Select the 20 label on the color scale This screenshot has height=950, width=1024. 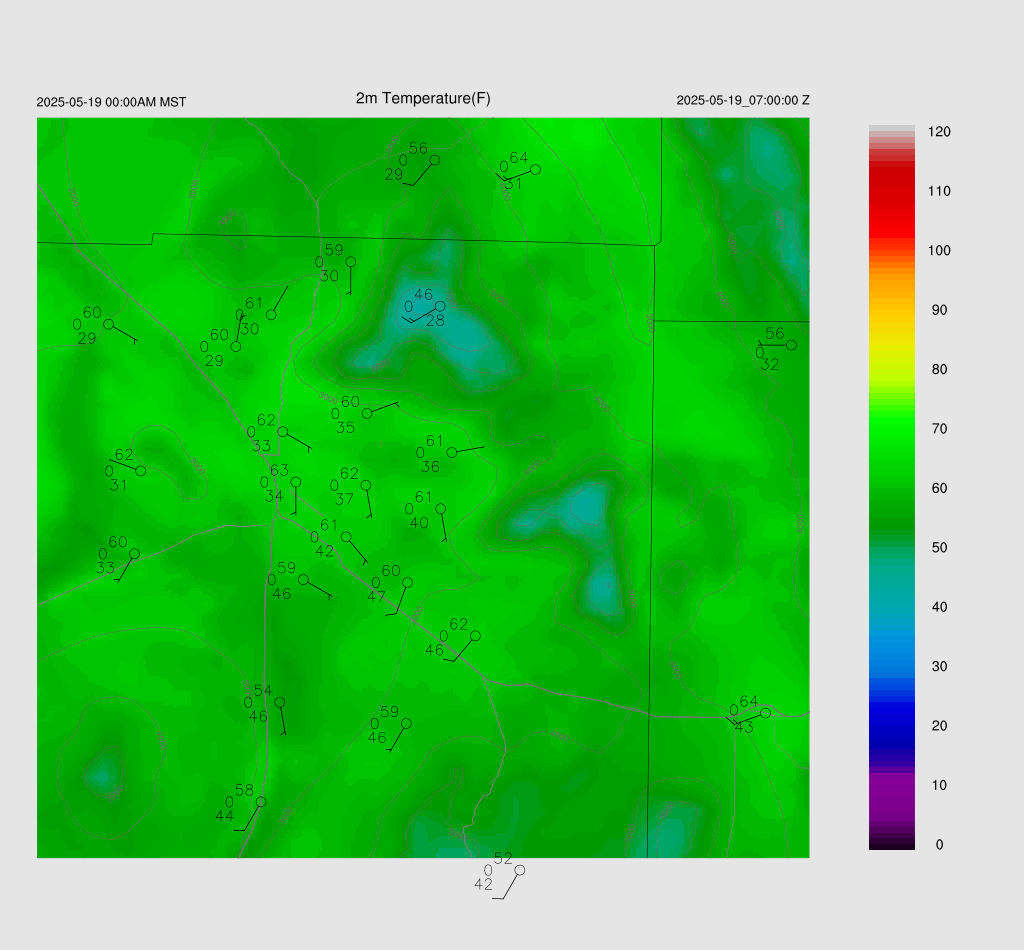click(x=939, y=726)
